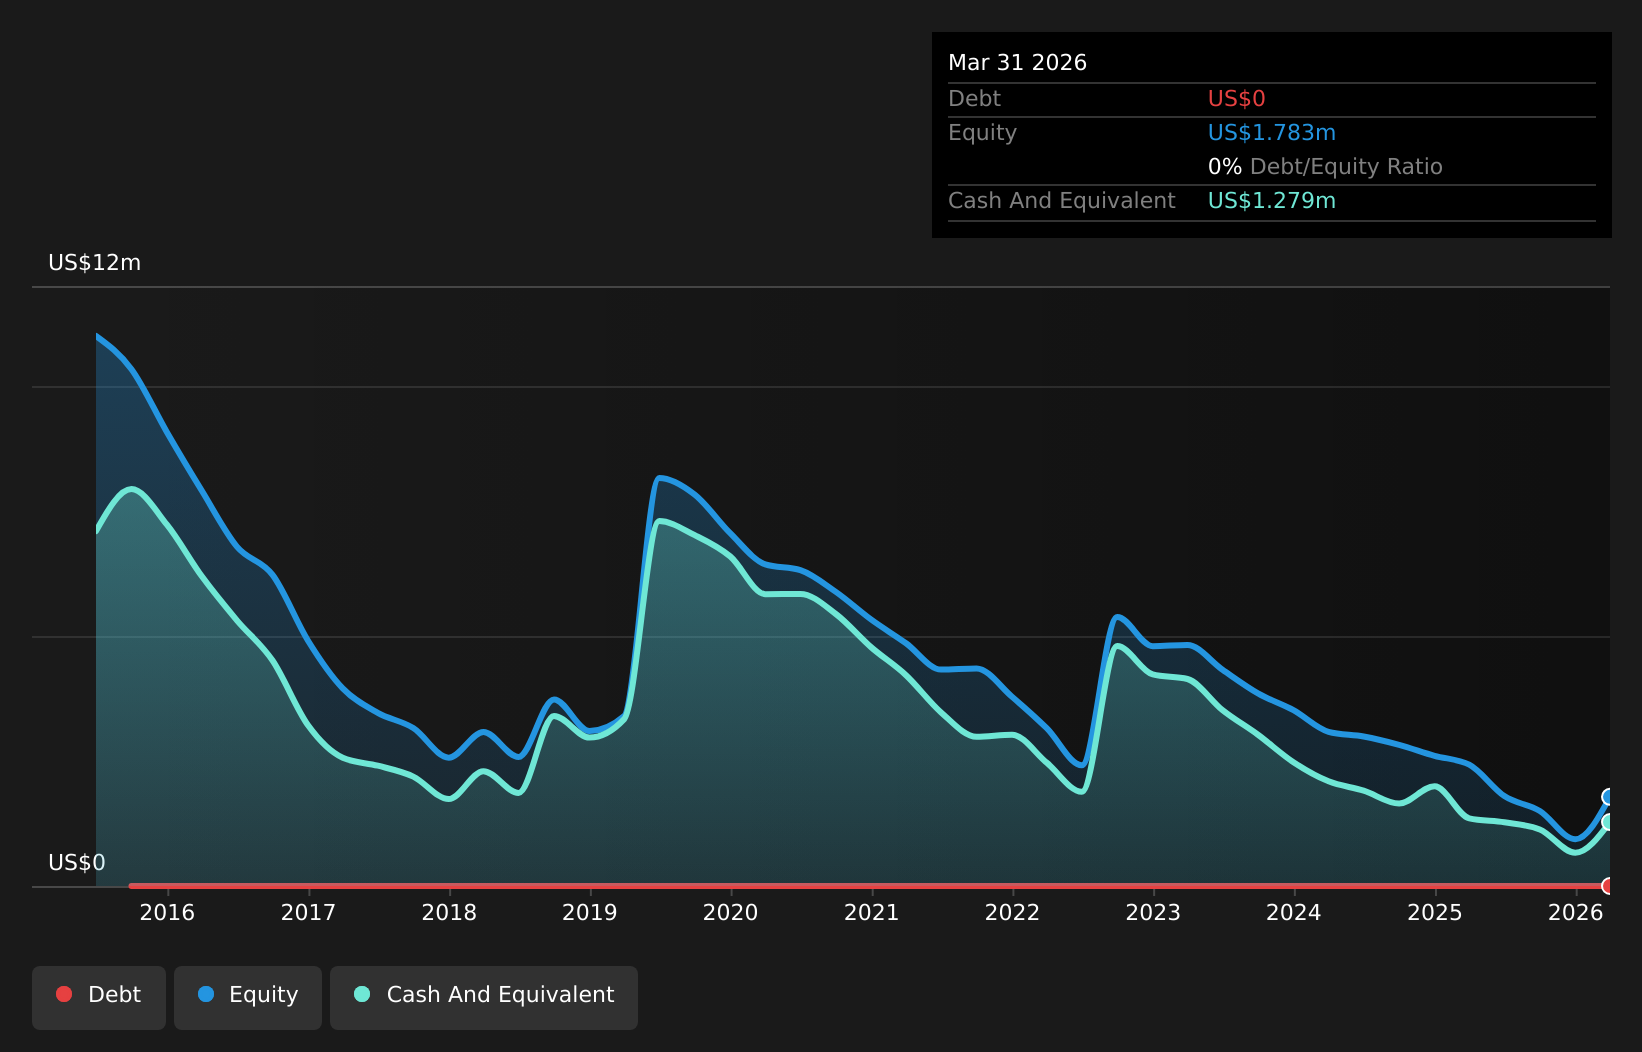Click the 2021 x-axis label

872,913
